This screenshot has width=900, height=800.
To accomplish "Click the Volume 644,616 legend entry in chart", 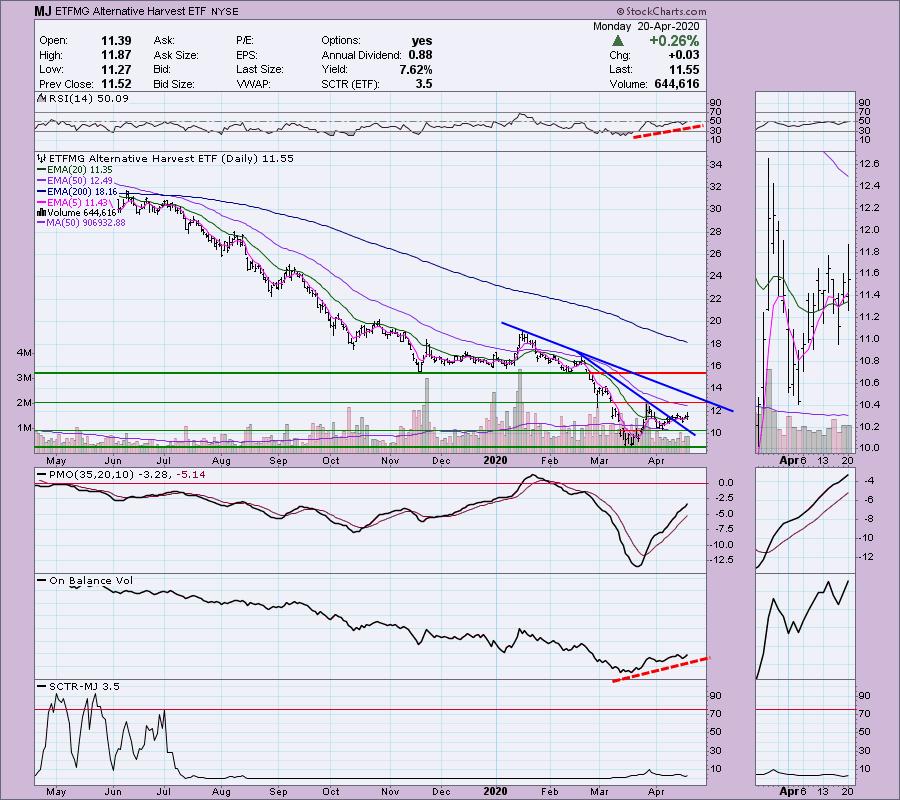I will point(76,213).
